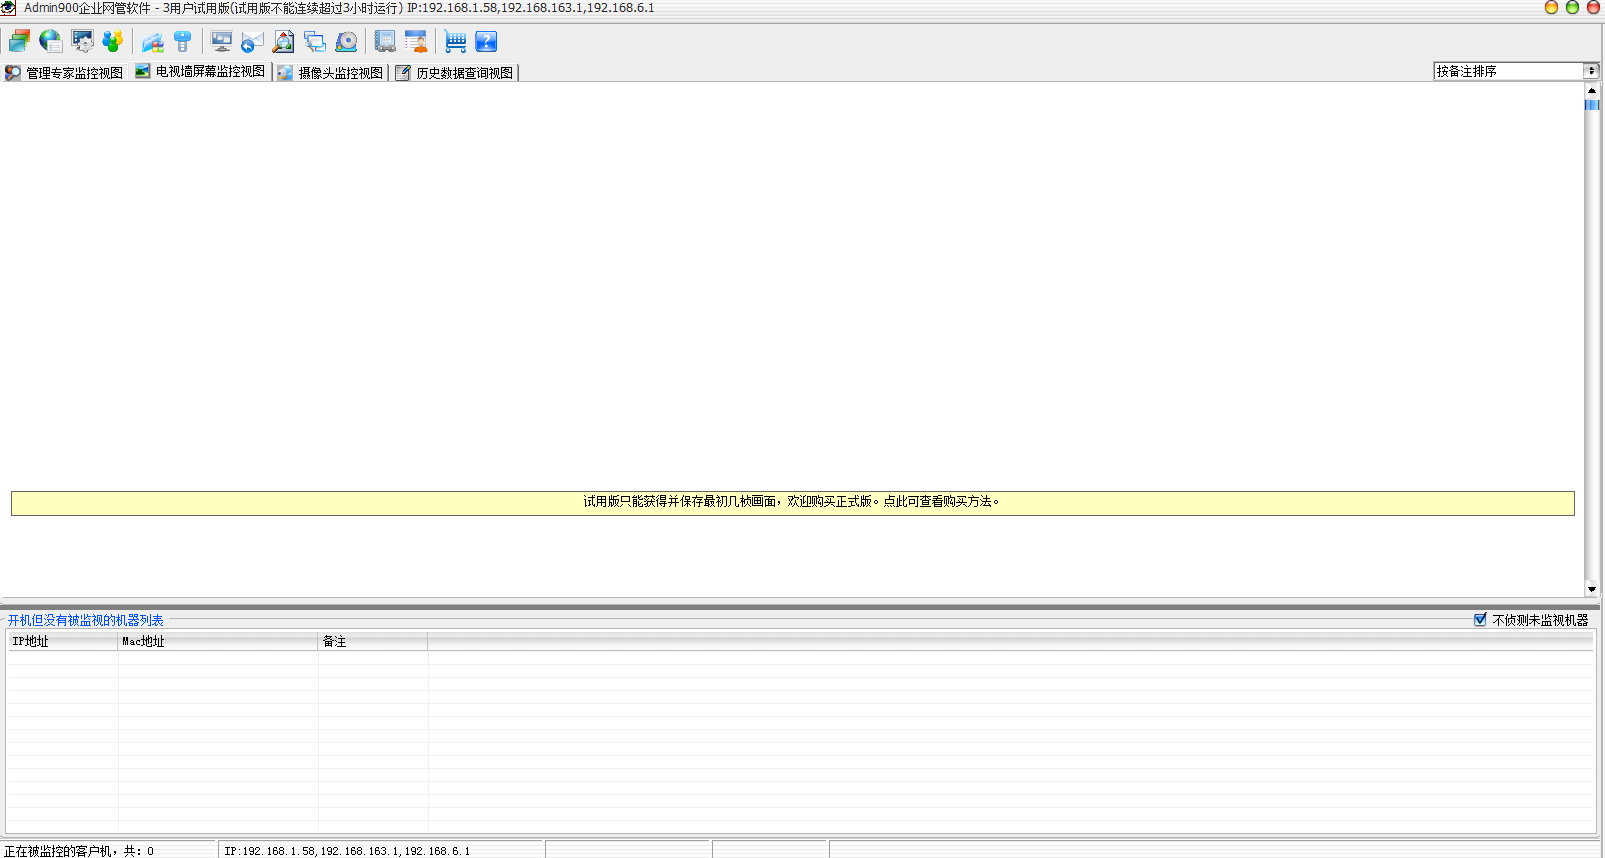Click the colorful users group icon
The width and height of the screenshot is (1605, 858).
click(113, 41)
